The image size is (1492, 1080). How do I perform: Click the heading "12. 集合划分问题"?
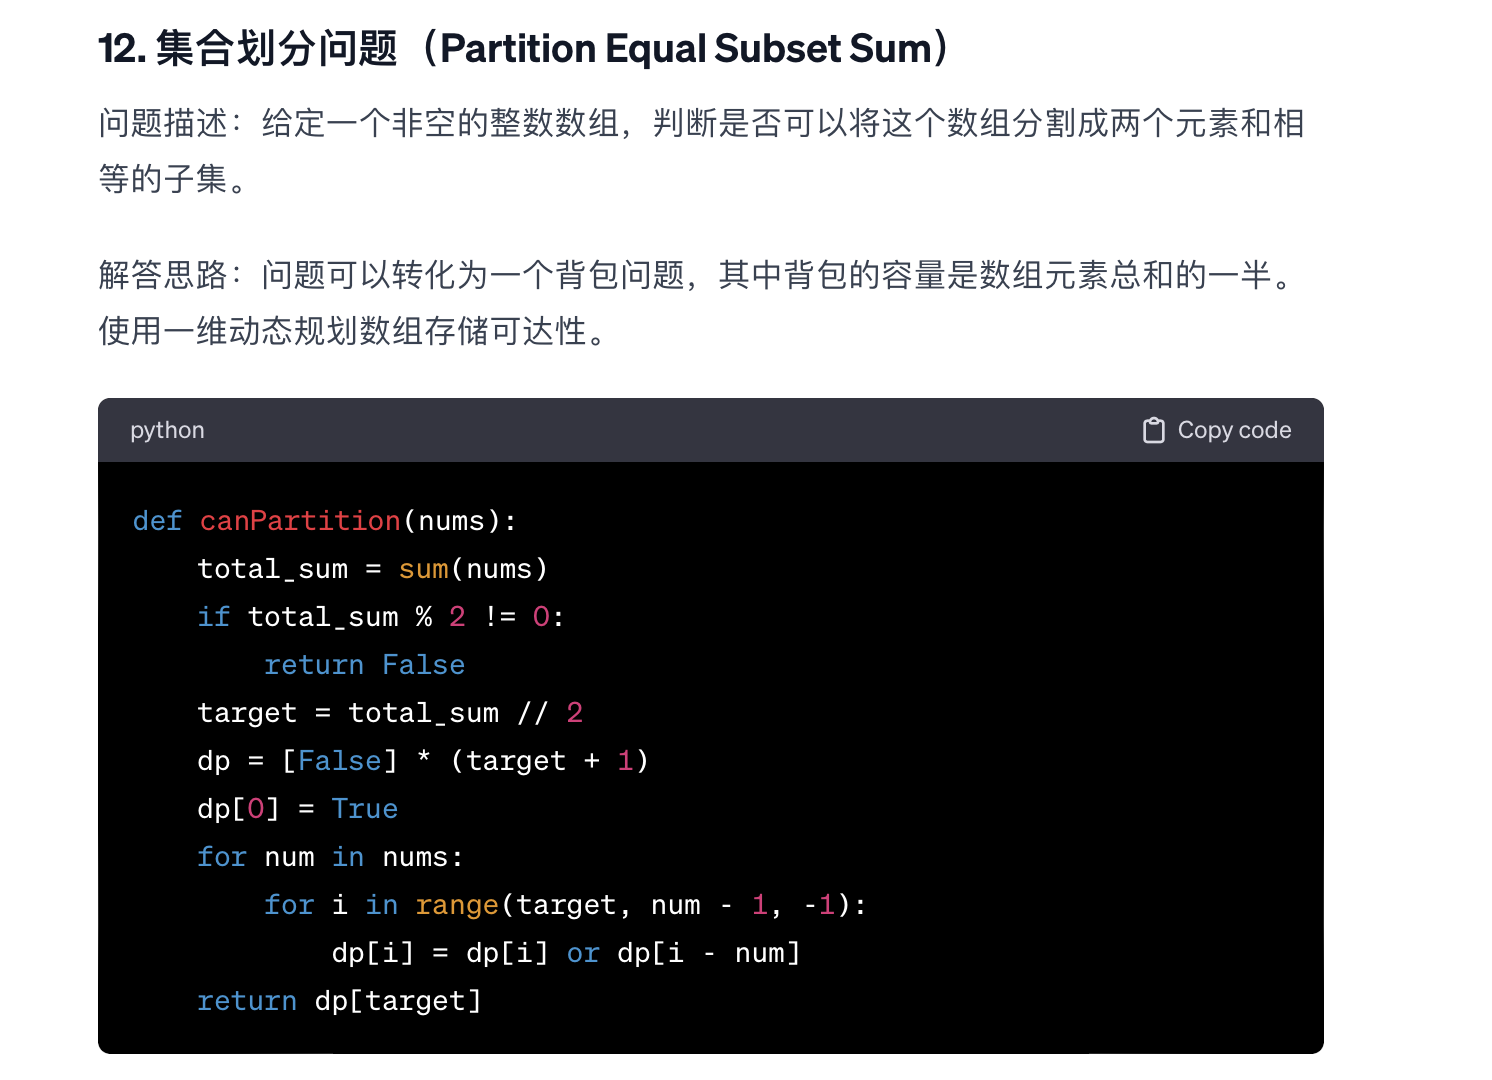pyautogui.click(x=248, y=48)
